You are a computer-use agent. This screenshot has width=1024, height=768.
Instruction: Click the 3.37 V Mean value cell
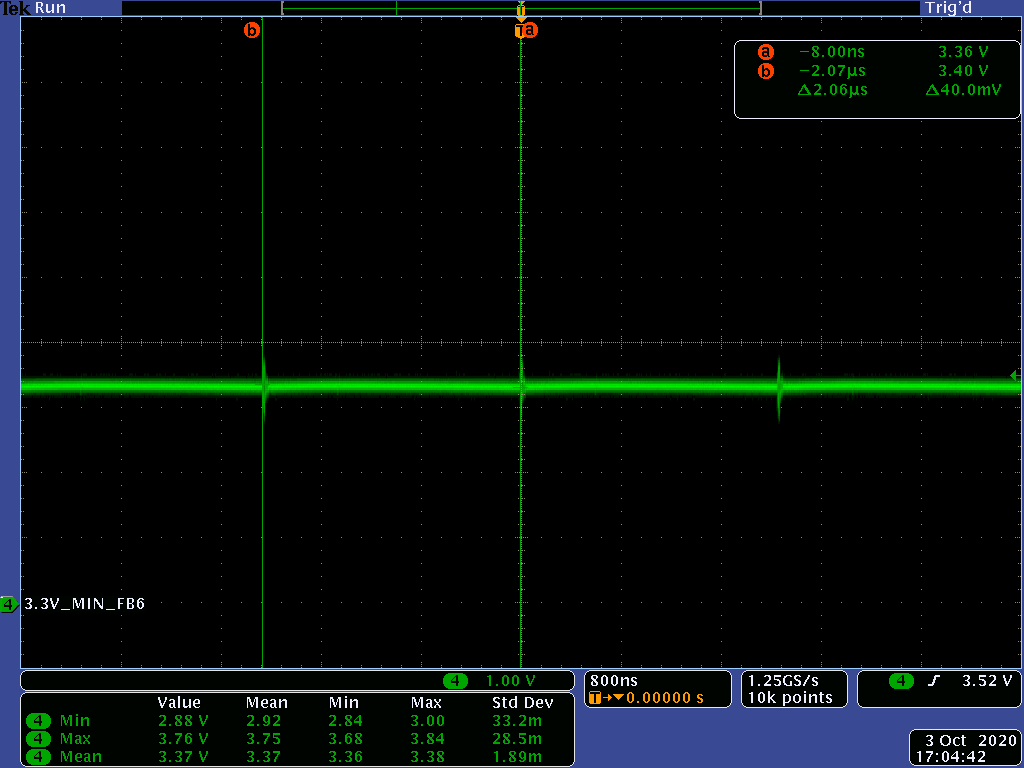tap(184, 757)
